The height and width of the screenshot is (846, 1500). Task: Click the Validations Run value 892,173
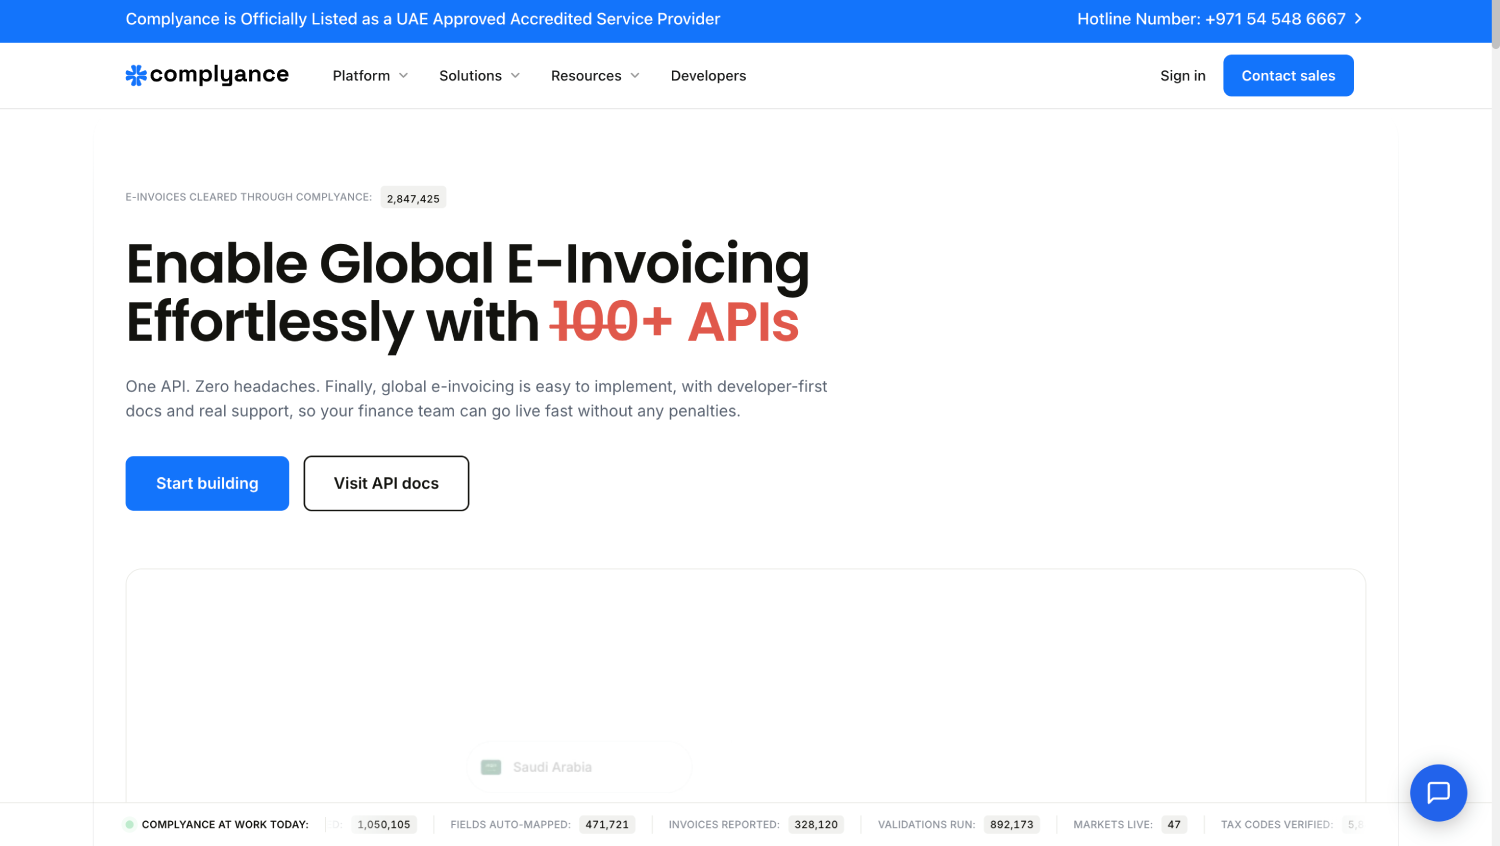(x=1012, y=825)
